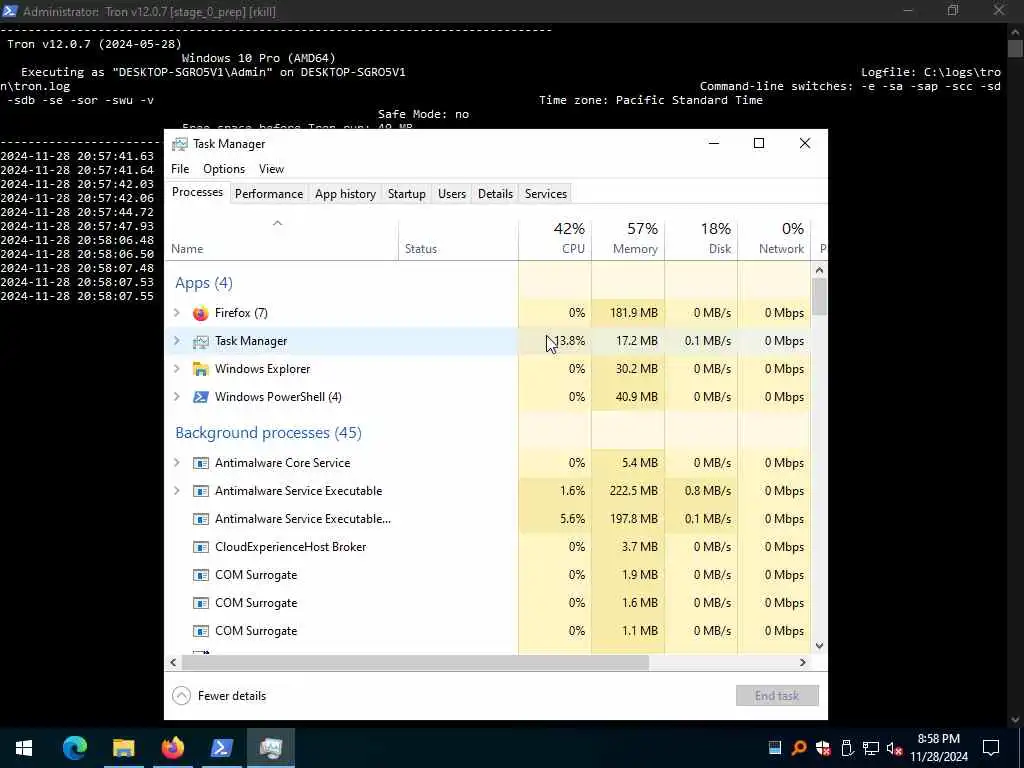Sort by the Disk column header
Viewport: 1024px width, 768px height.
701,238
